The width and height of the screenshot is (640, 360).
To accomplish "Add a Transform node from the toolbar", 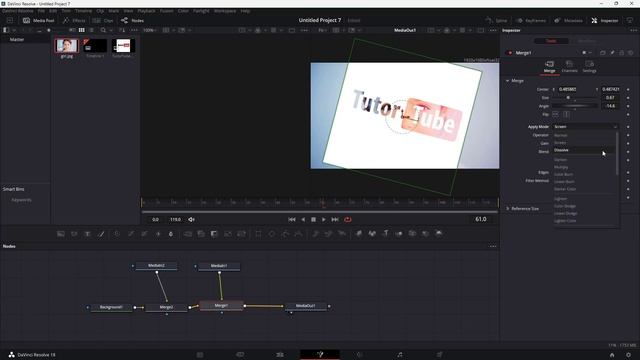I will (x=241, y=234).
